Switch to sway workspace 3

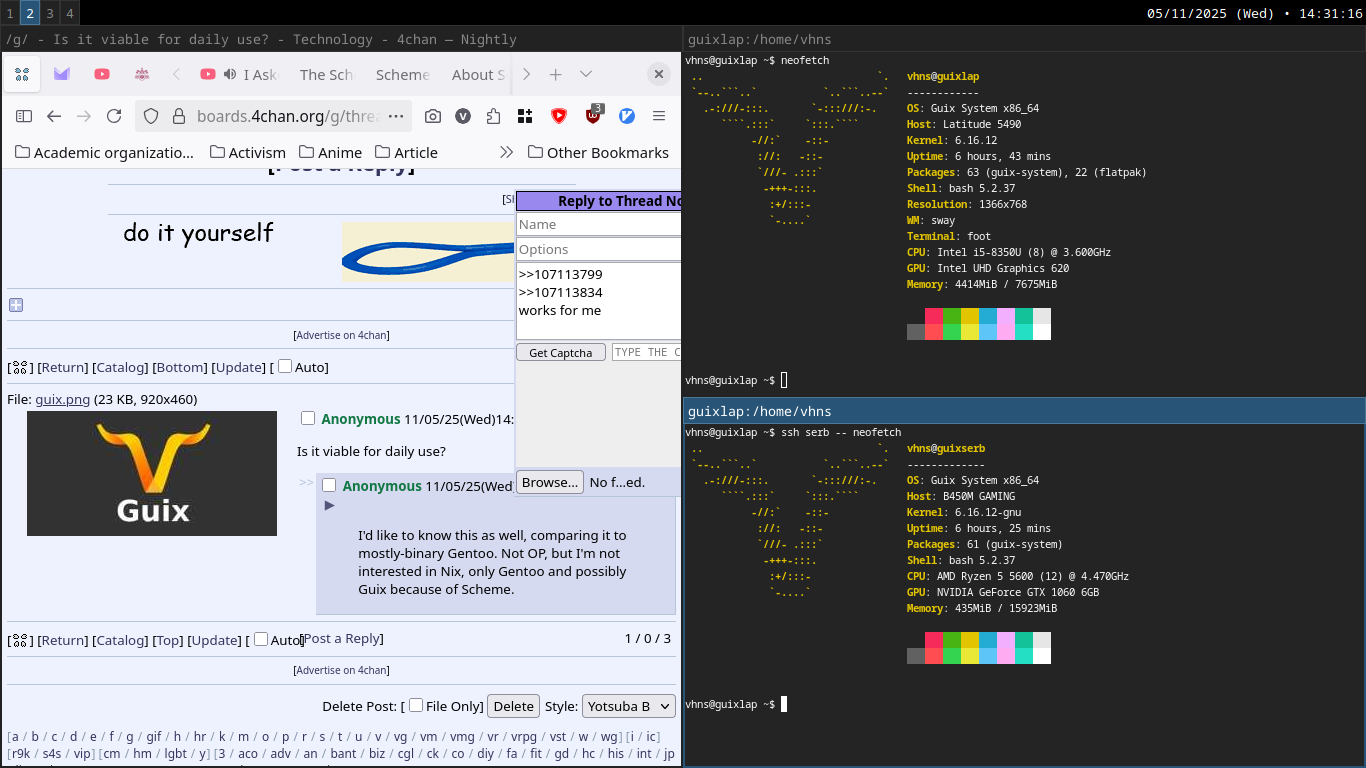tap(49, 13)
